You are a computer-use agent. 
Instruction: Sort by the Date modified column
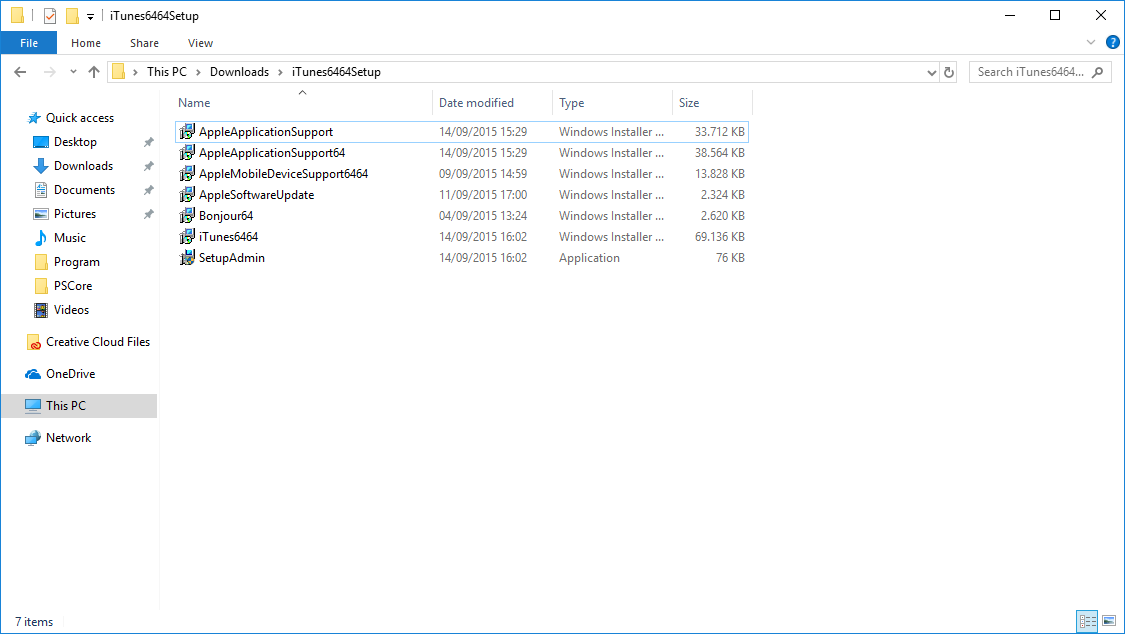pyautogui.click(x=492, y=103)
